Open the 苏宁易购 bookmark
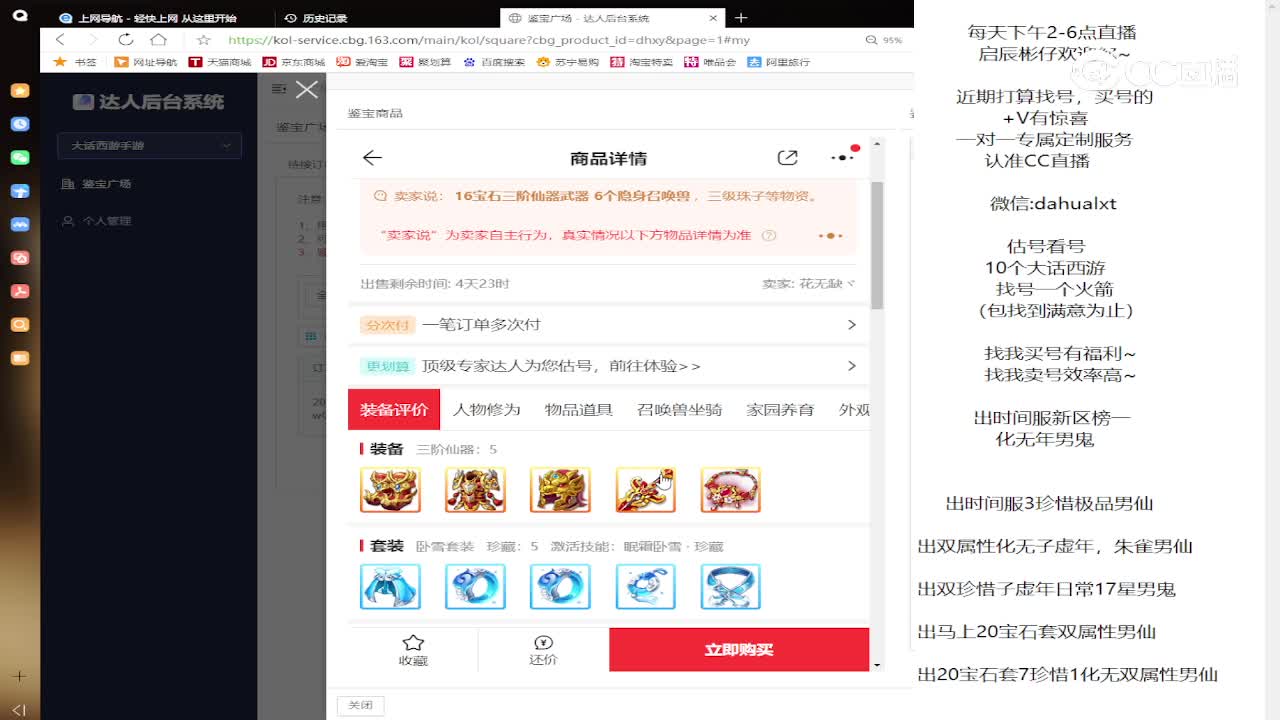The height and width of the screenshot is (720, 1280). coord(568,62)
